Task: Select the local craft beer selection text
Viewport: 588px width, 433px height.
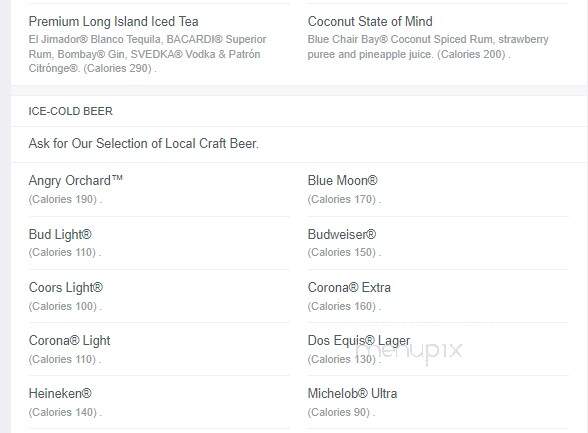Action: click(x=144, y=144)
